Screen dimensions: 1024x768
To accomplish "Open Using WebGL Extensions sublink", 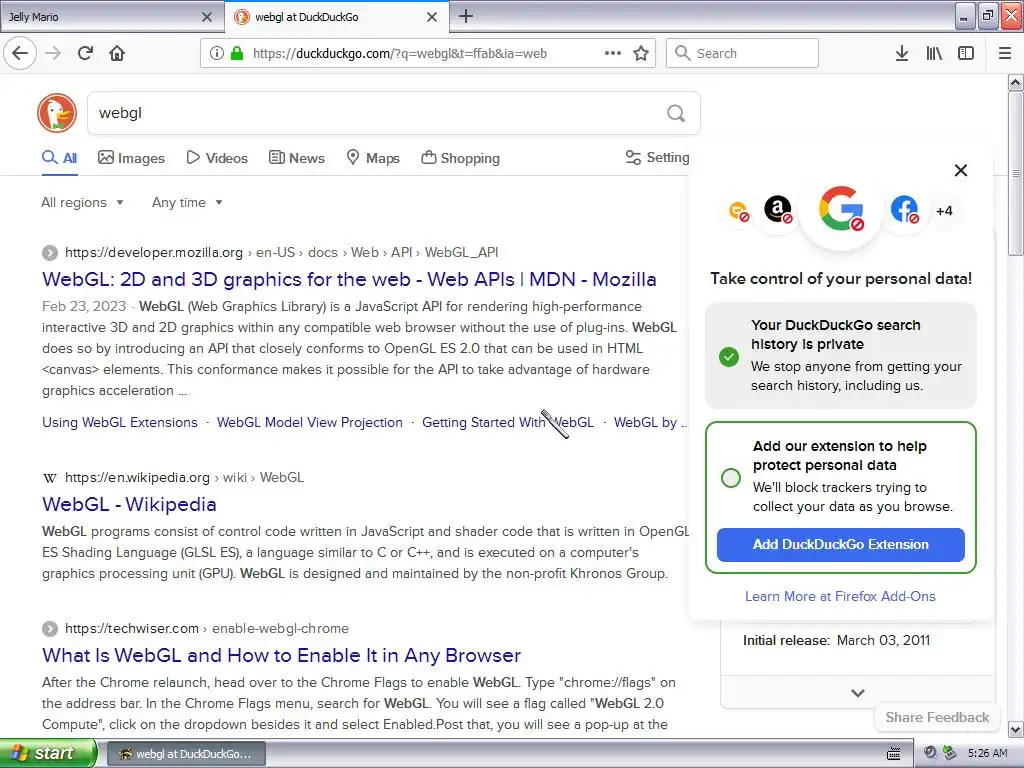I will pyautogui.click(x=120, y=423).
